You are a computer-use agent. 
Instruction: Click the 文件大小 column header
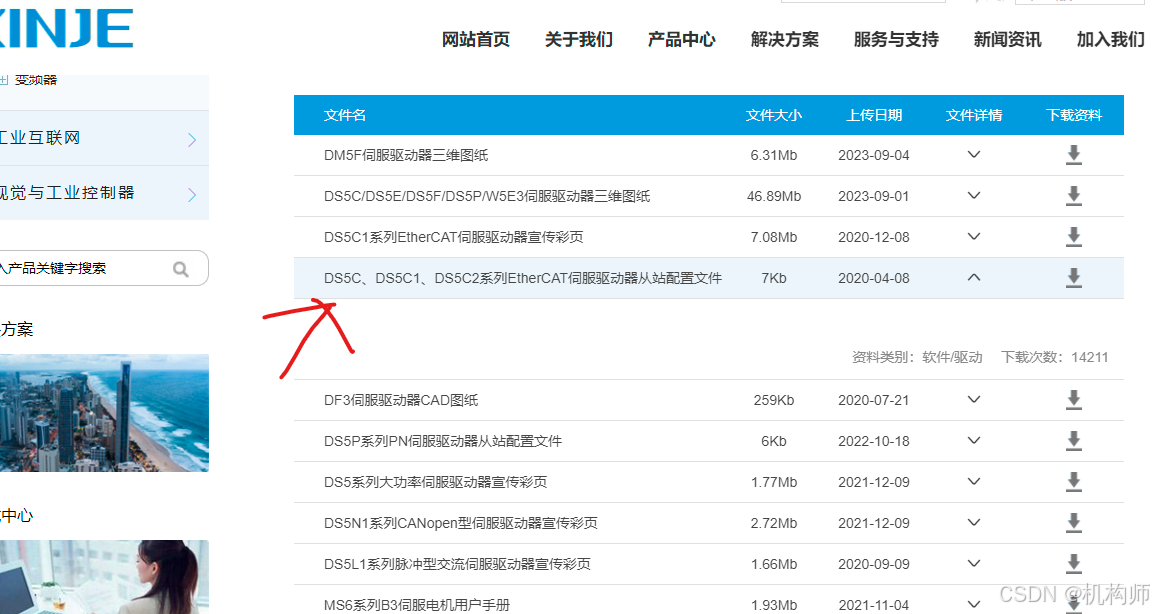[774, 115]
